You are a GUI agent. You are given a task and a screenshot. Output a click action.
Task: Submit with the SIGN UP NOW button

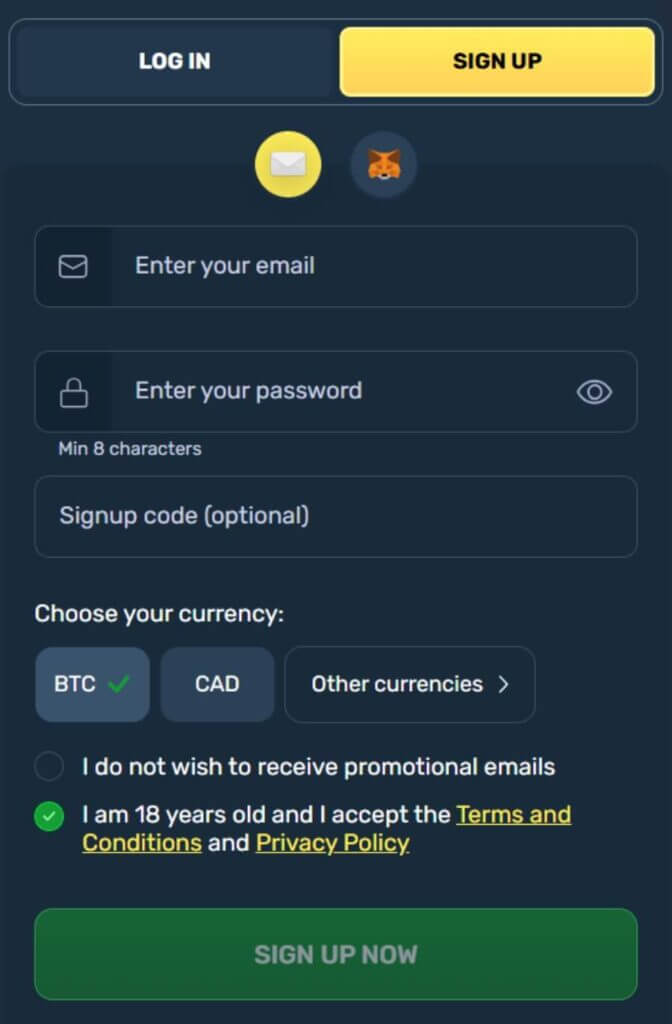pyautogui.click(x=336, y=954)
